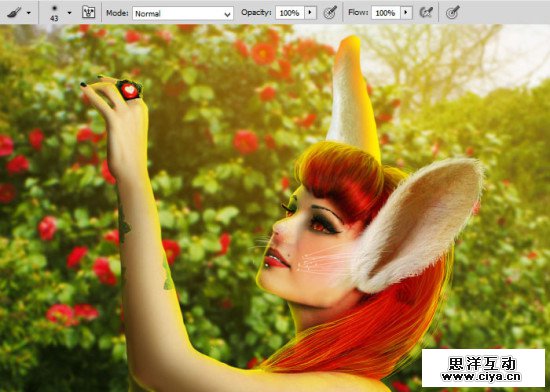The width and height of the screenshot is (550, 392).
Task: Enable airbrush mode icon
Action: tap(426, 13)
